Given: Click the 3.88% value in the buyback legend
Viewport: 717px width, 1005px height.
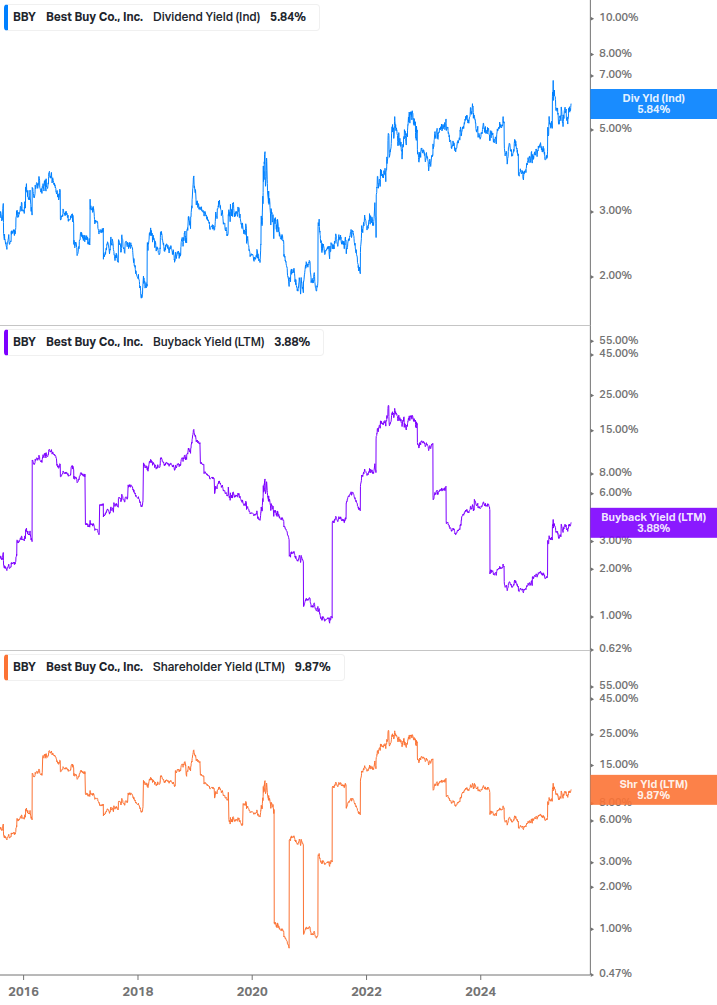Looking at the screenshot, I should [x=292, y=342].
